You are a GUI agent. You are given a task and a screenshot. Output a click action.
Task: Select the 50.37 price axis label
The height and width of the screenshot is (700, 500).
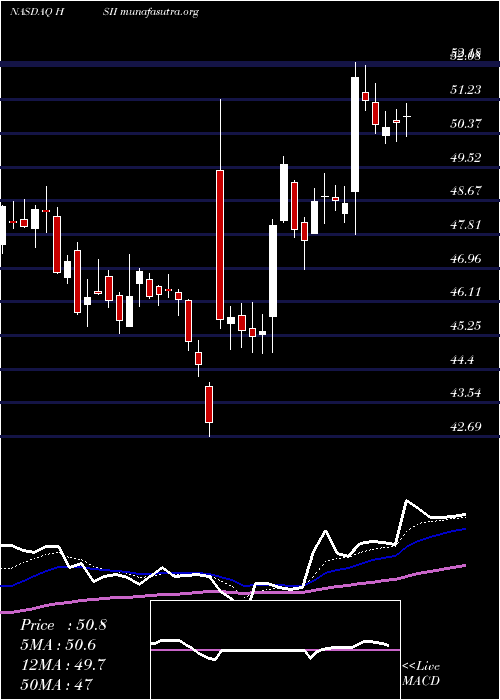pos(466,124)
